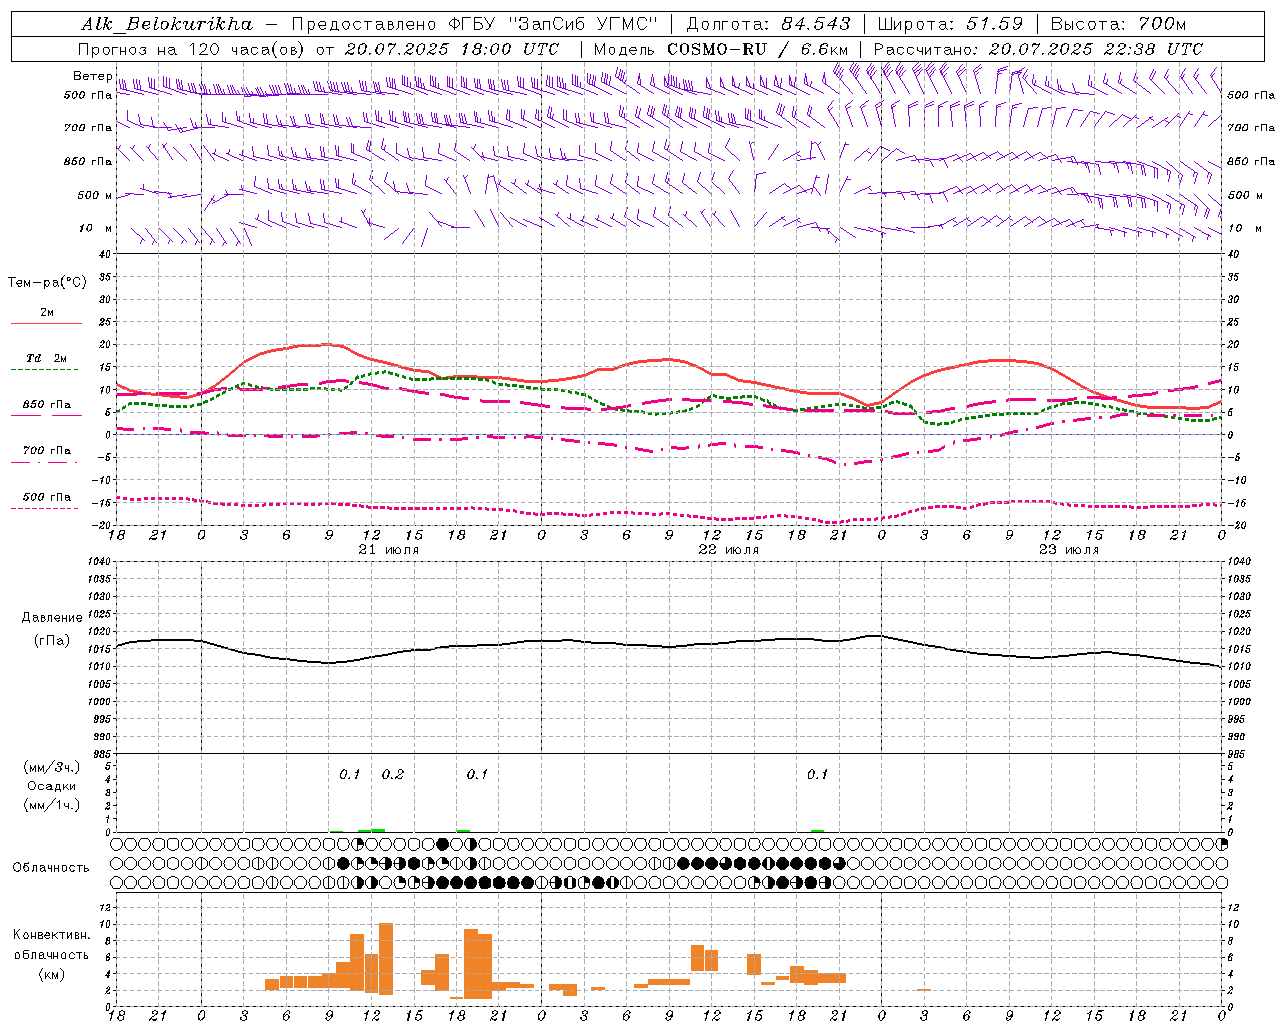Click the left 10 м wind level label

coord(96,229)
